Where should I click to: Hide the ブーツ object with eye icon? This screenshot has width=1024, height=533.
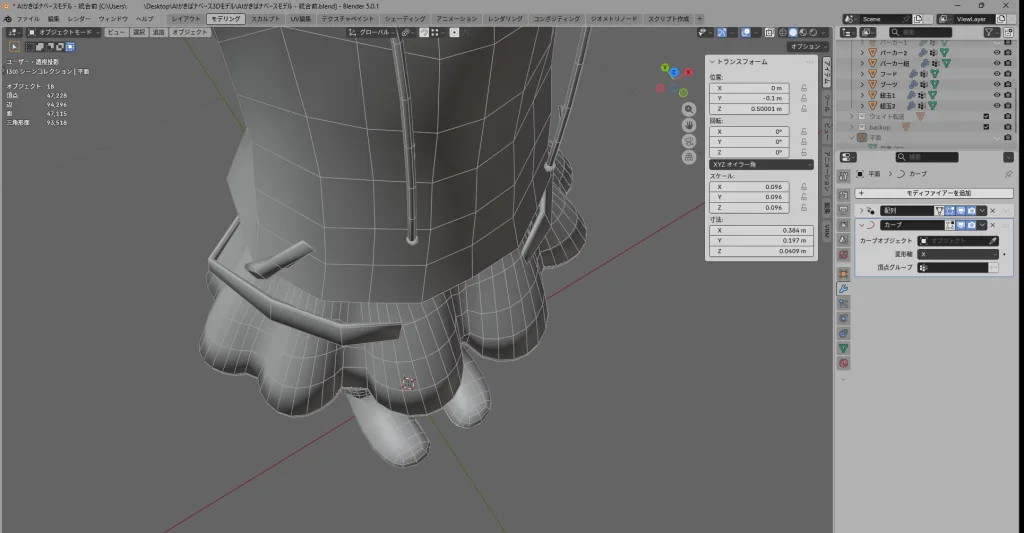(x=996, y=84)
